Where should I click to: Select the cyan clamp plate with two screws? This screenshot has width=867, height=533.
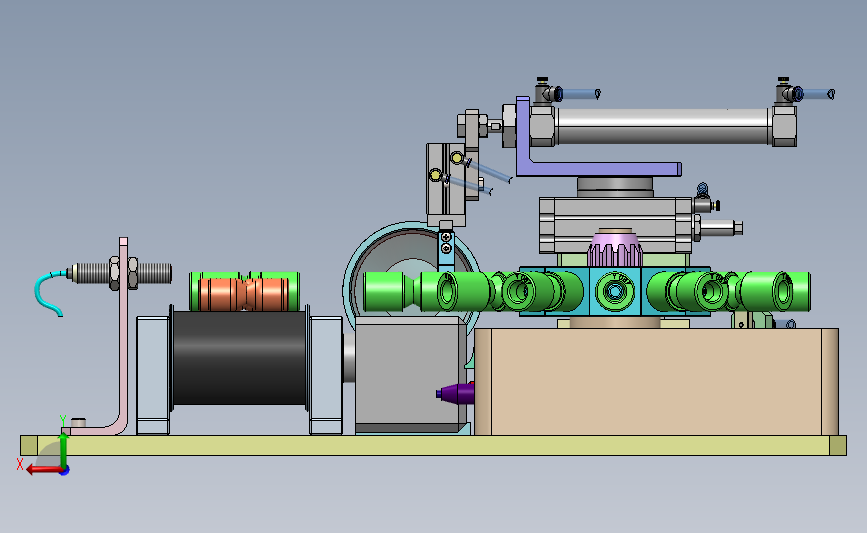446,250
